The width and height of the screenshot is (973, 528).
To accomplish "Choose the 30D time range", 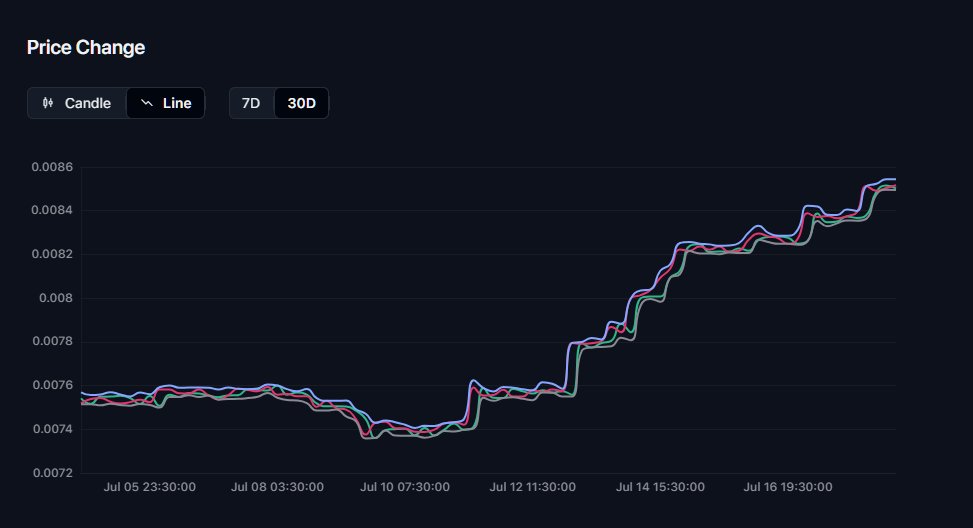I will pyautogui.click(x=302, y=103).
